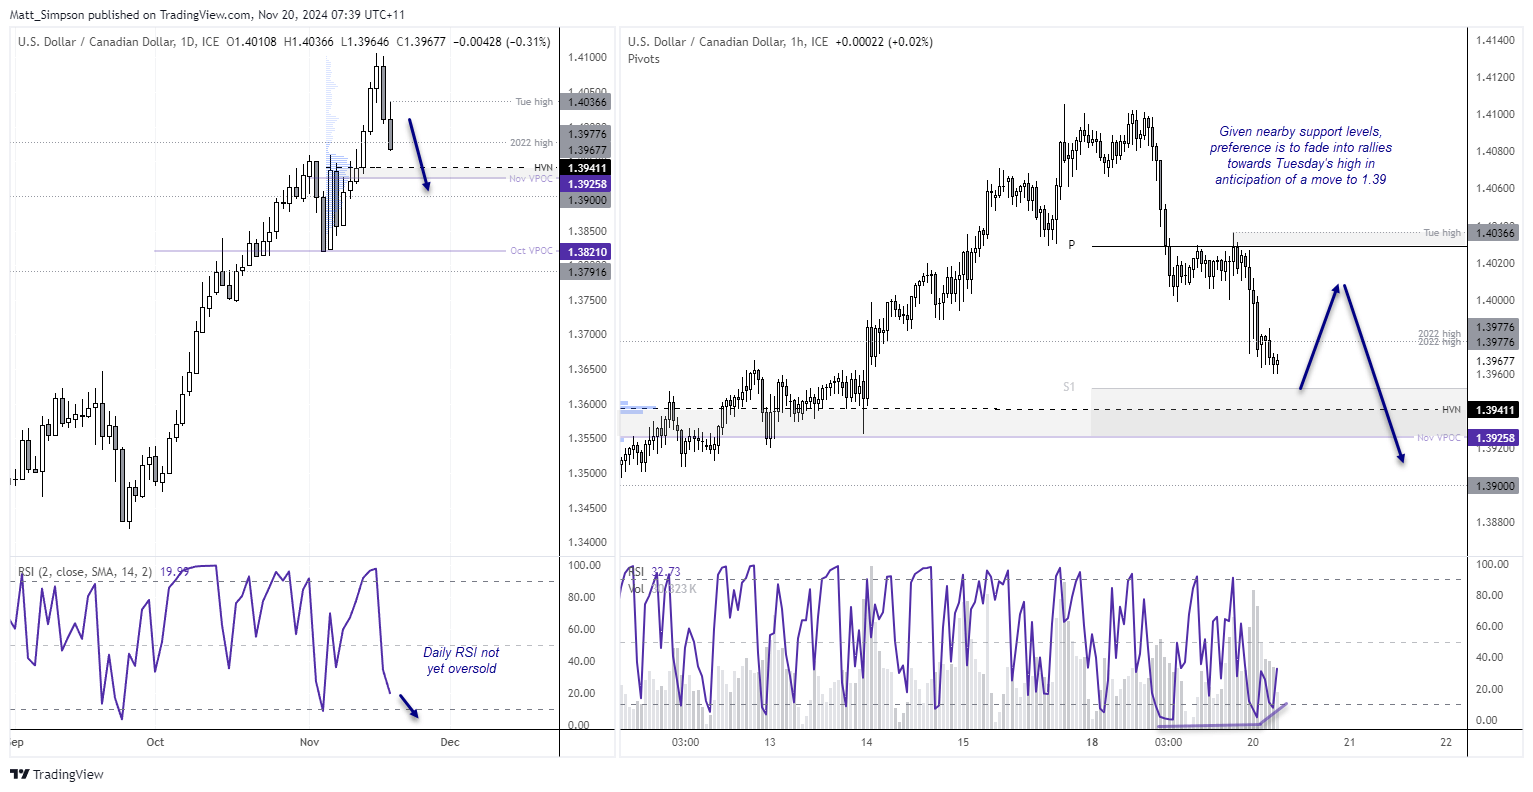Click the 'S1' support pivot label
Viewport: 1533px width, 792px height.
[x=1069, y=387]
